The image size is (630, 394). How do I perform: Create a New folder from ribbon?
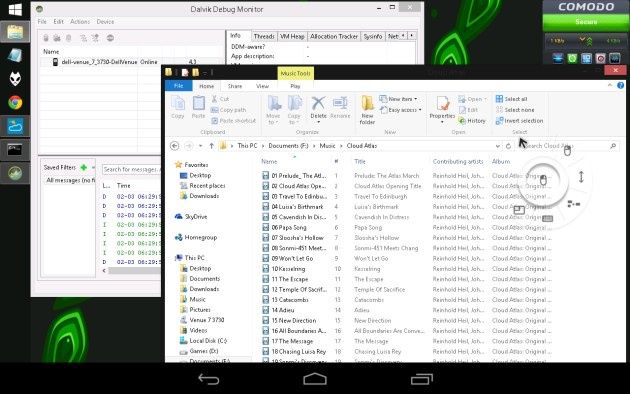point(367,110)
